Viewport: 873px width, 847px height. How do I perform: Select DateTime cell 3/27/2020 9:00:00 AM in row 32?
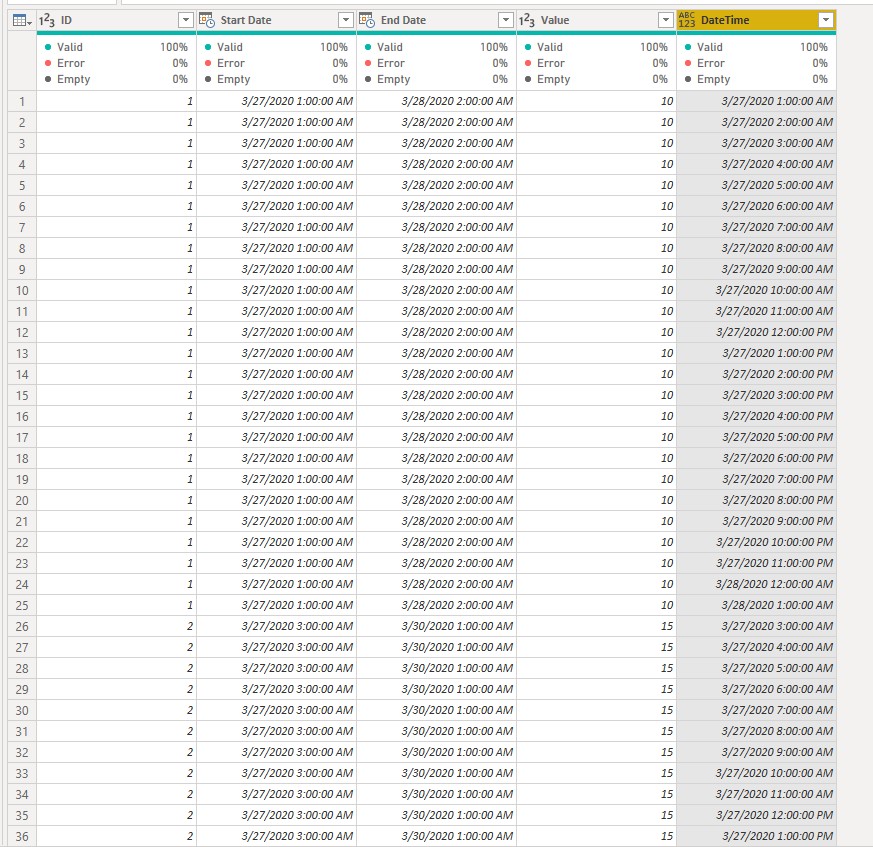(757, 752)
